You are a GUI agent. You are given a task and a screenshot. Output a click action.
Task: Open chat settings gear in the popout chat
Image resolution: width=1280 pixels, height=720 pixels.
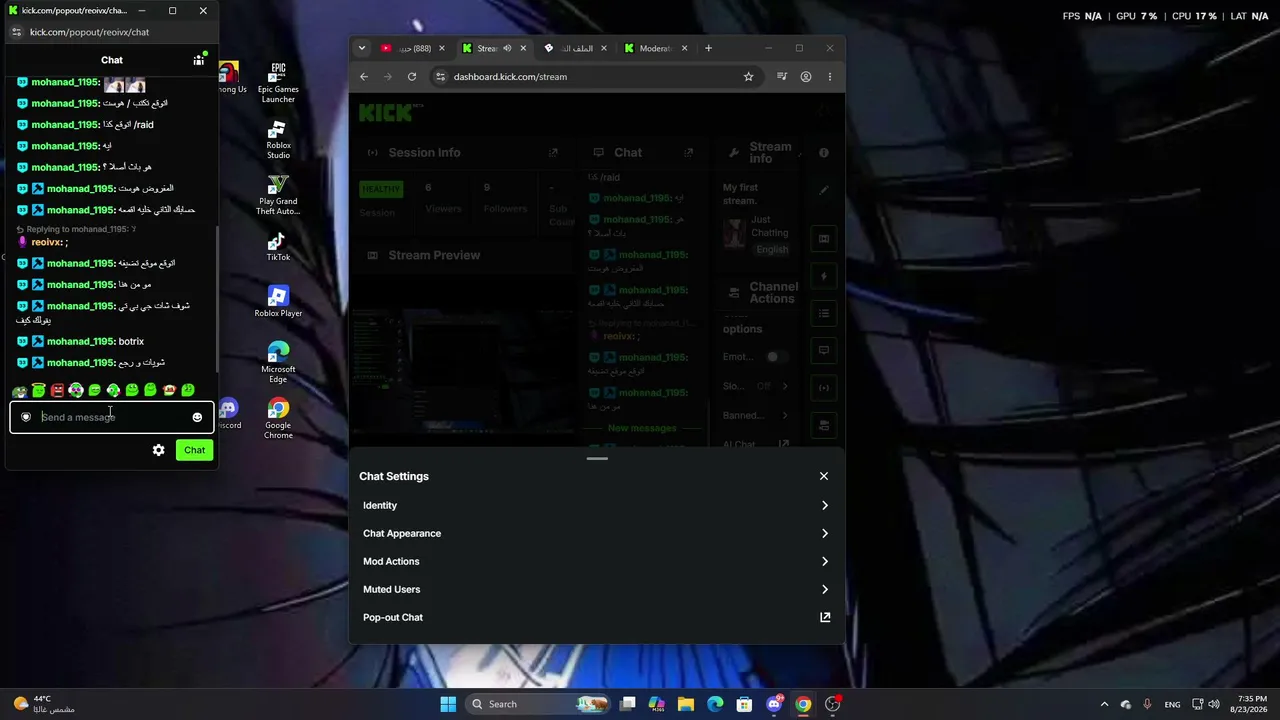[x=158, y=450]
